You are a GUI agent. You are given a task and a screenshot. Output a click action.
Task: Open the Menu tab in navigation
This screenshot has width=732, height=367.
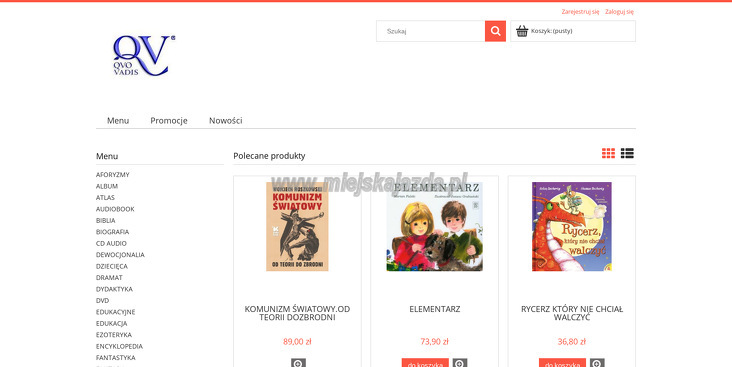point(118,120)
